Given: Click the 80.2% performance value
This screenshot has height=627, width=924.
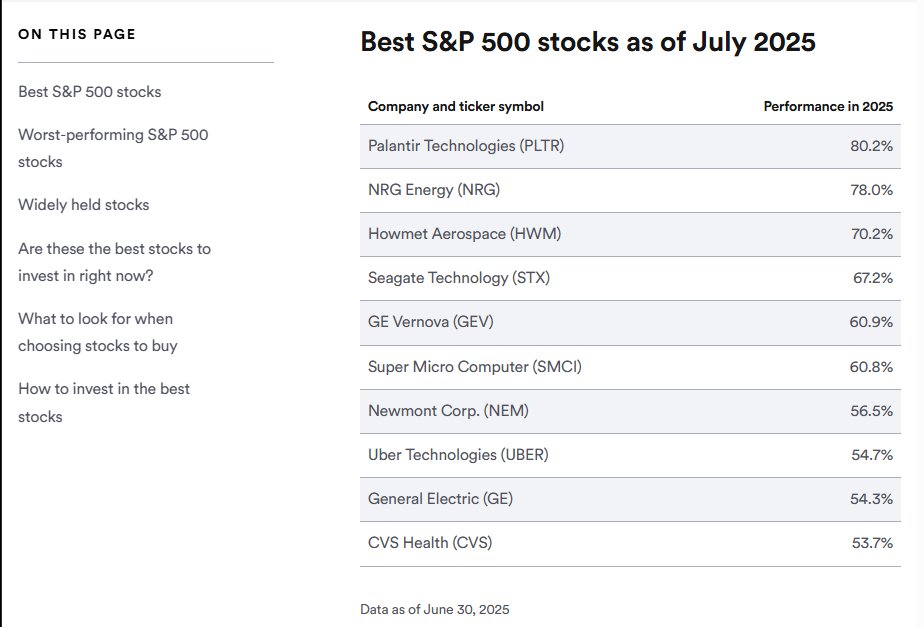Looking at the screenshot, I should coord(871,146).
